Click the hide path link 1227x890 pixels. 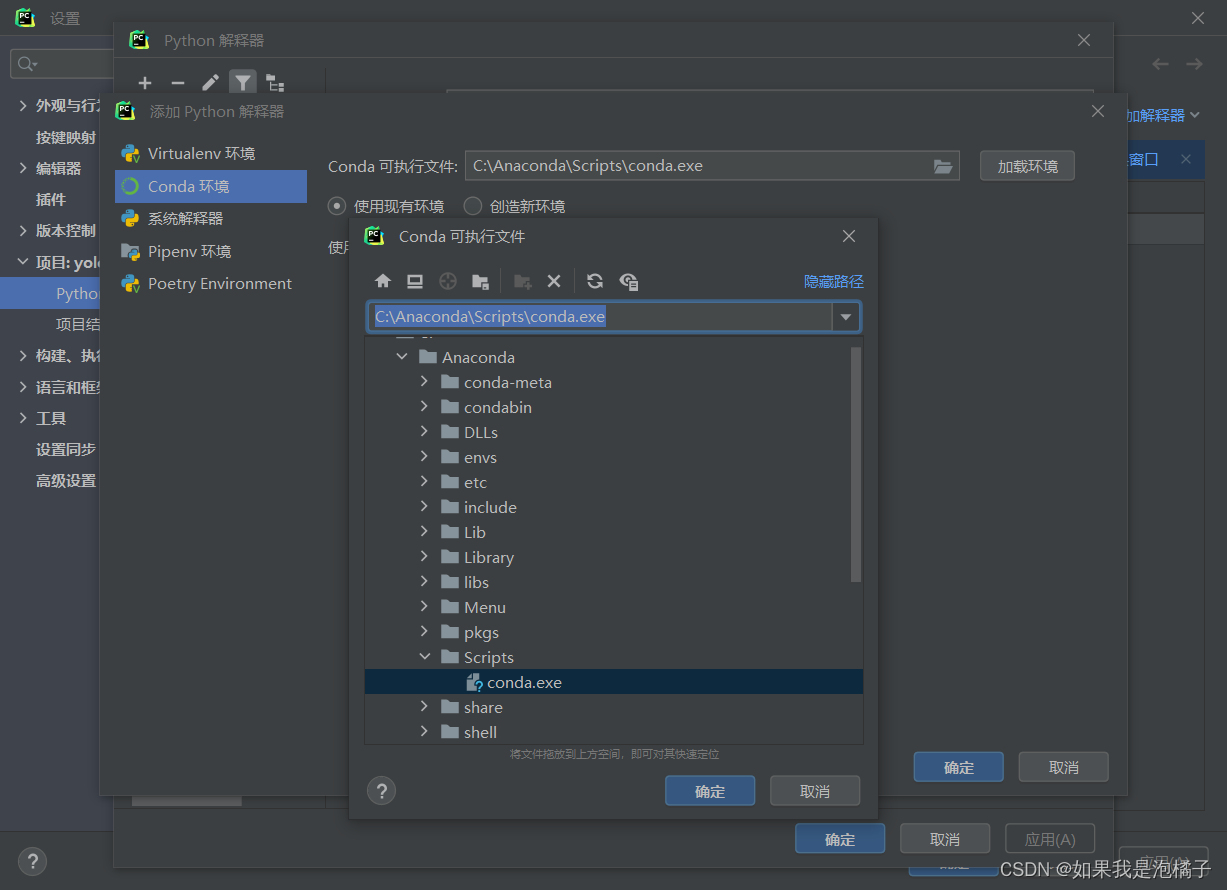834,282
